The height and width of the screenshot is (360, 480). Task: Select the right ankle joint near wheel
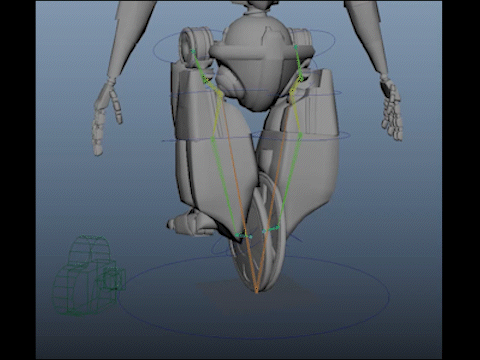pyautogui.click(x=277, y=228)
